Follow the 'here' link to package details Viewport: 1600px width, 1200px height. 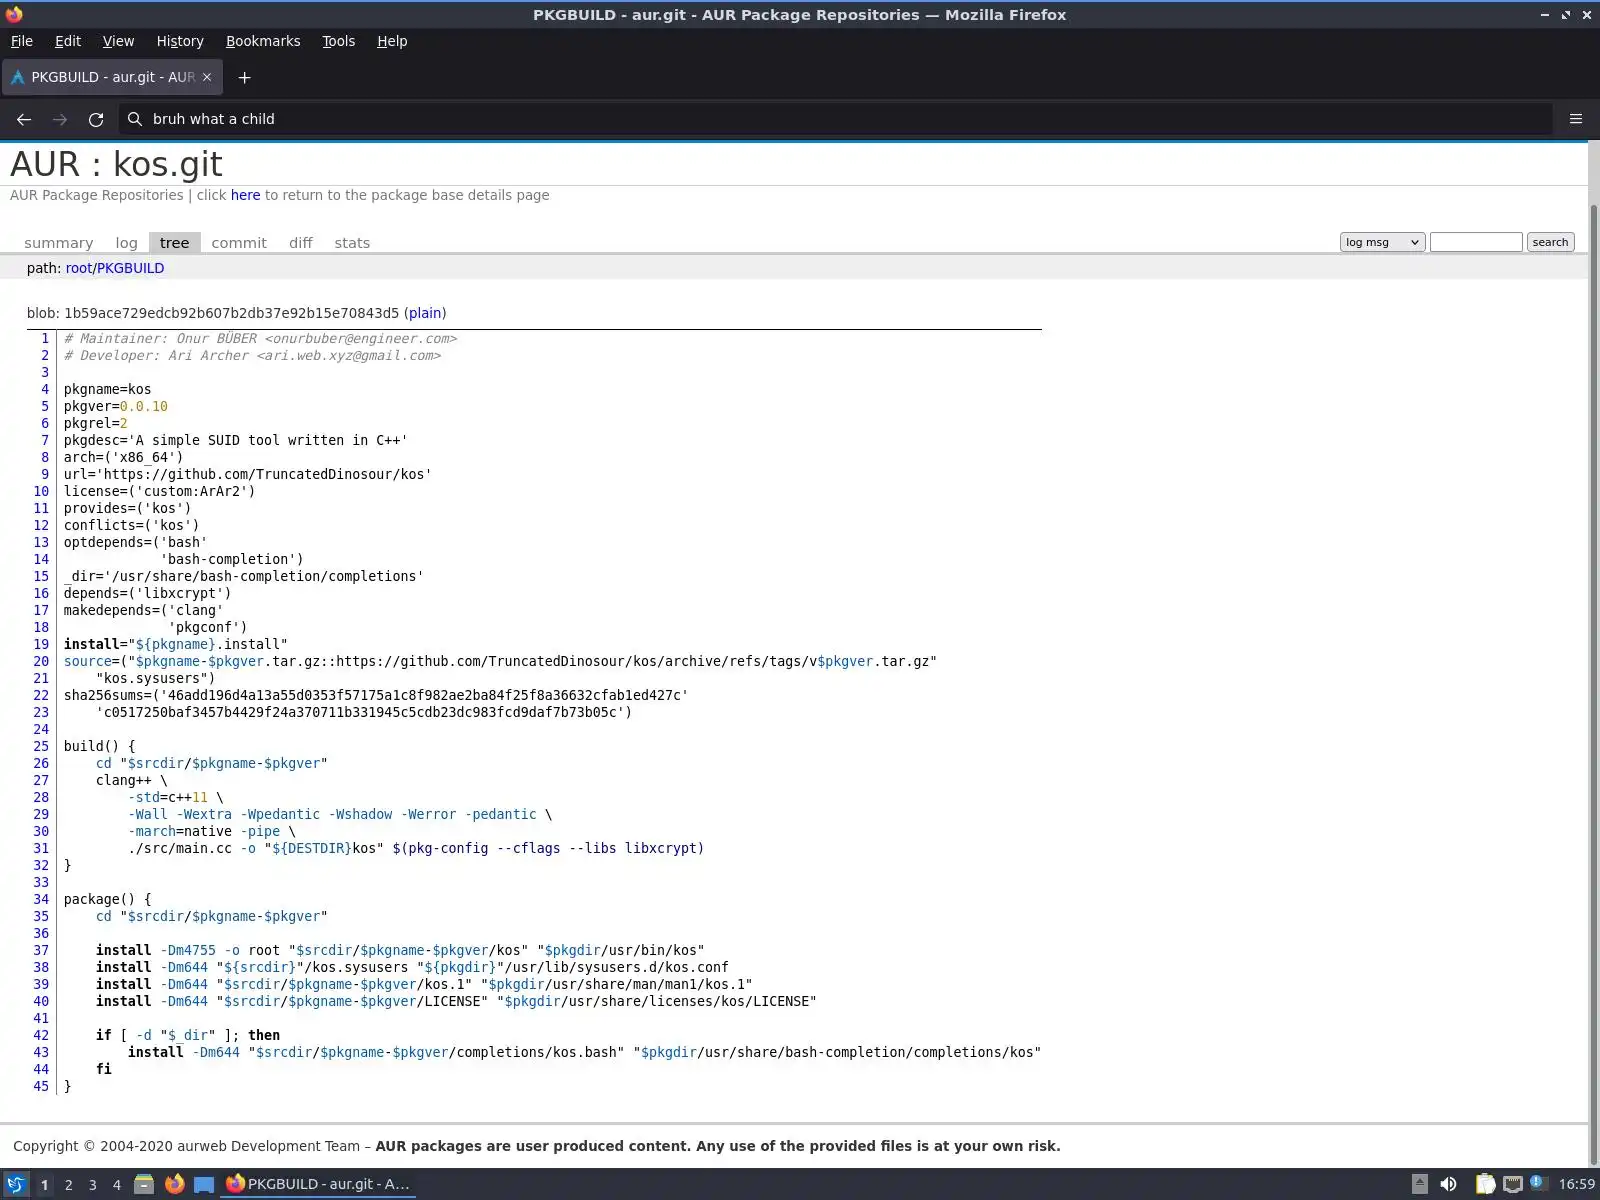[245, 195]
